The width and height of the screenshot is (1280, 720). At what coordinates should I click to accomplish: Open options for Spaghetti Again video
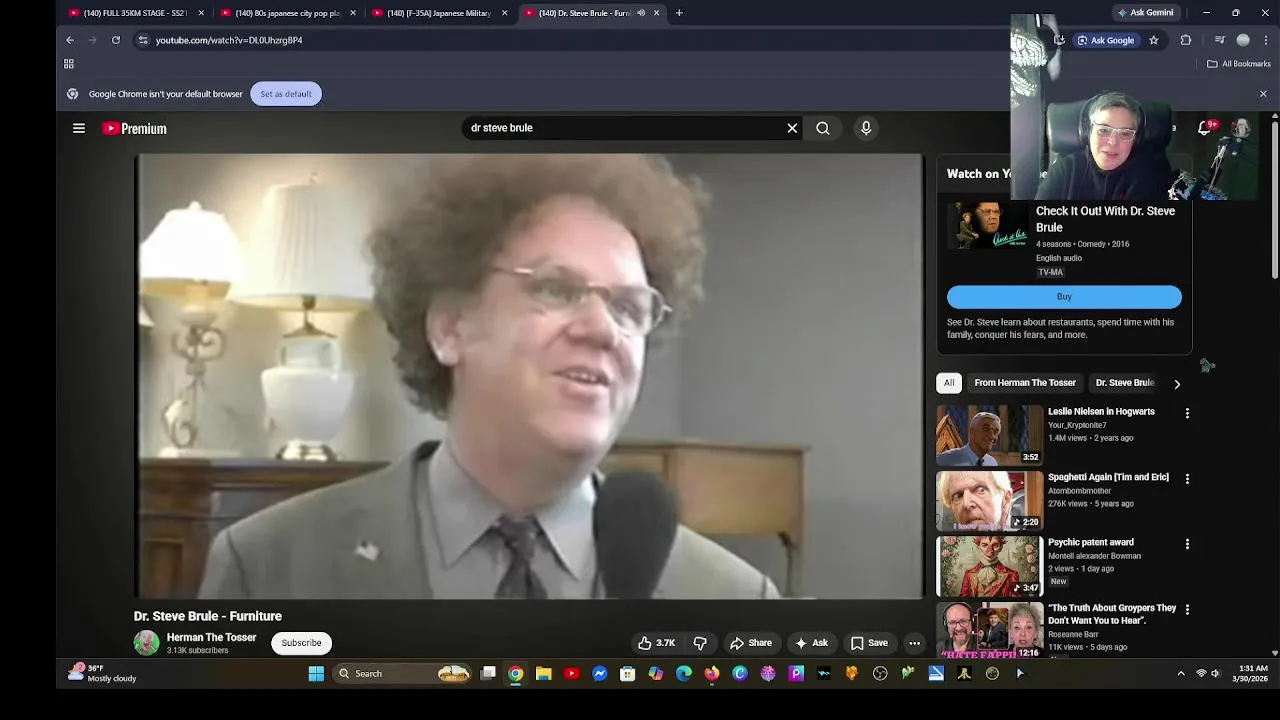1187,479
